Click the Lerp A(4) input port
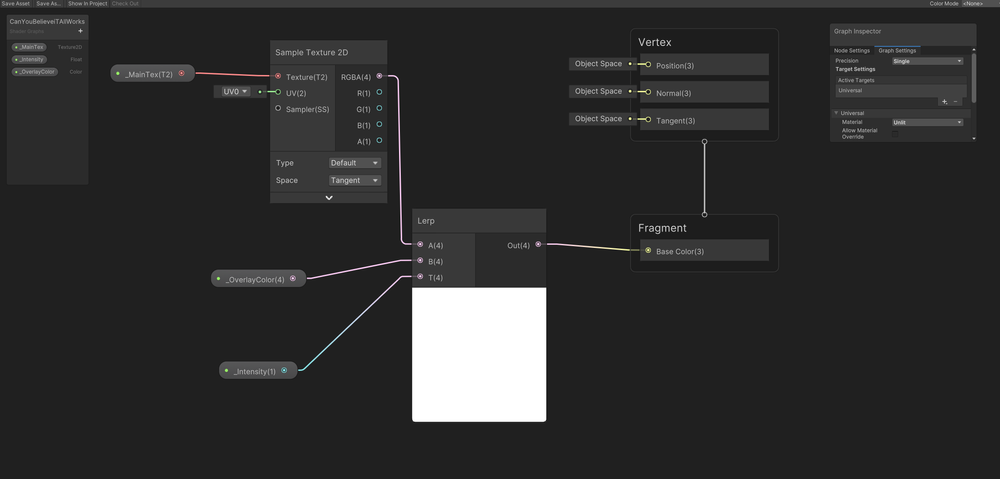Viewport: 1000px width, 479px height. tap(420, 244)
